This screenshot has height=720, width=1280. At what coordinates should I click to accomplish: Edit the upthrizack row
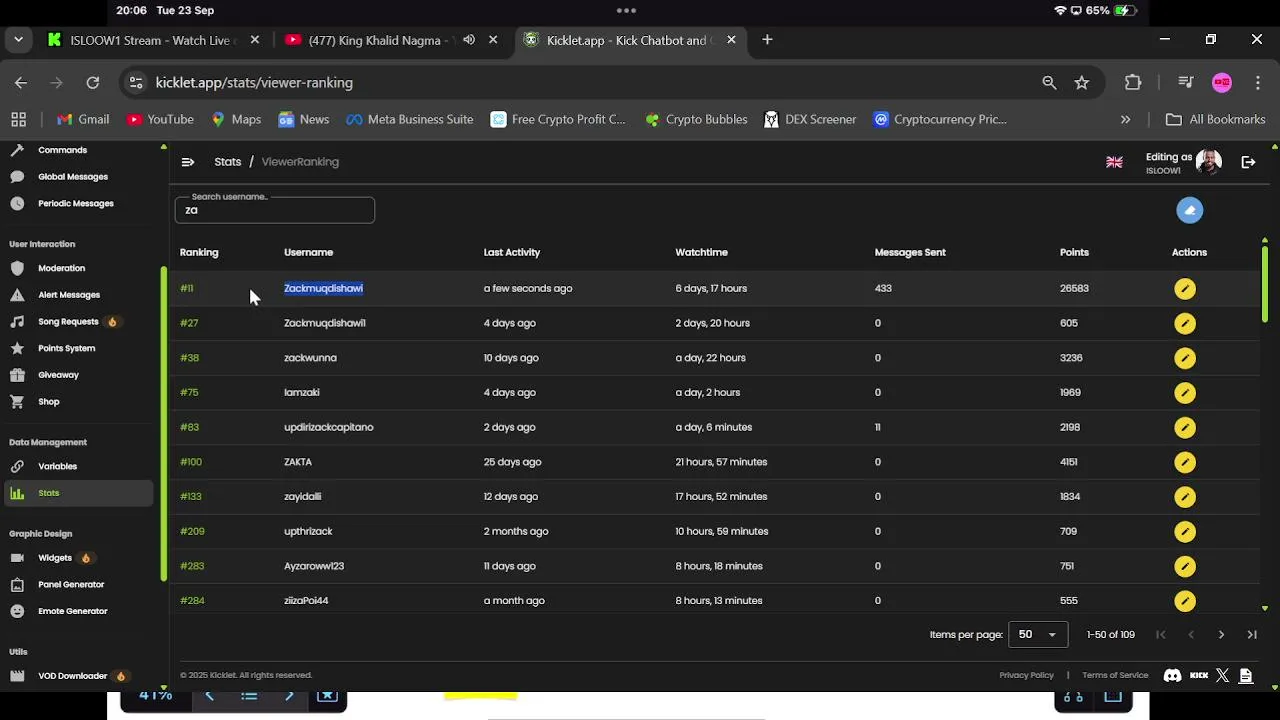point(1185,532)
